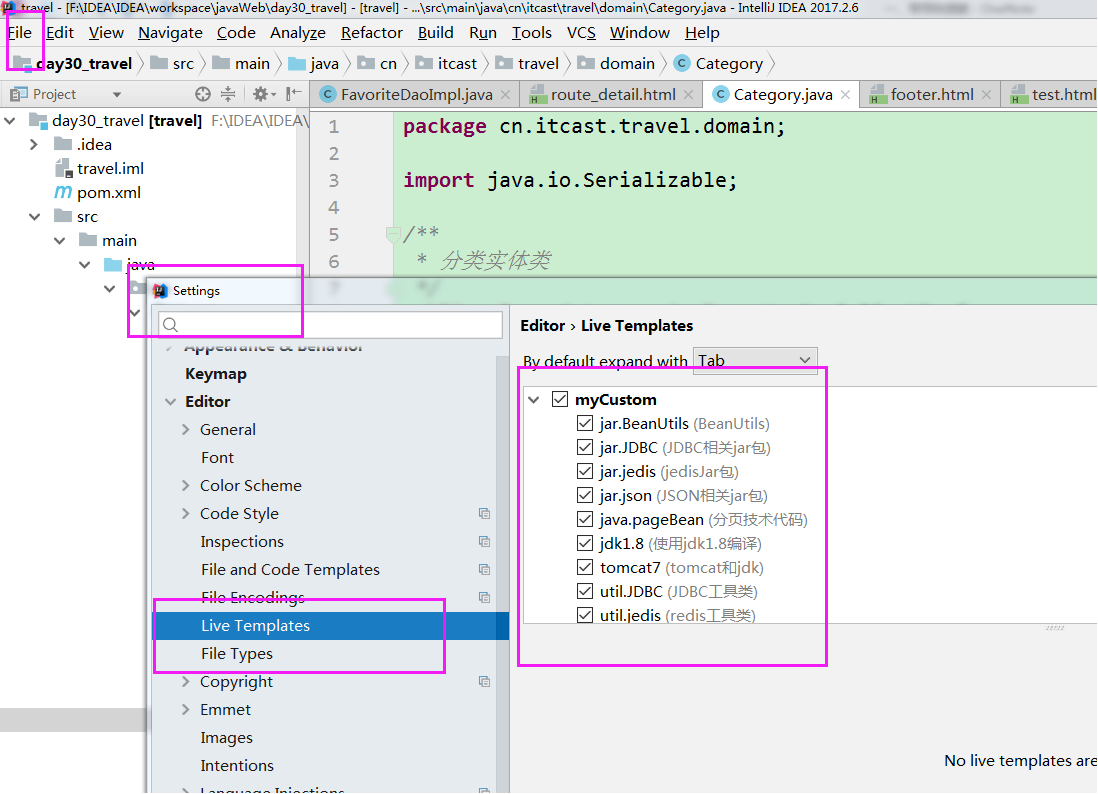Expand the Color Scheme node
Image resolution: width=1098 pixels, height=794 pixels.
(186, 485)
